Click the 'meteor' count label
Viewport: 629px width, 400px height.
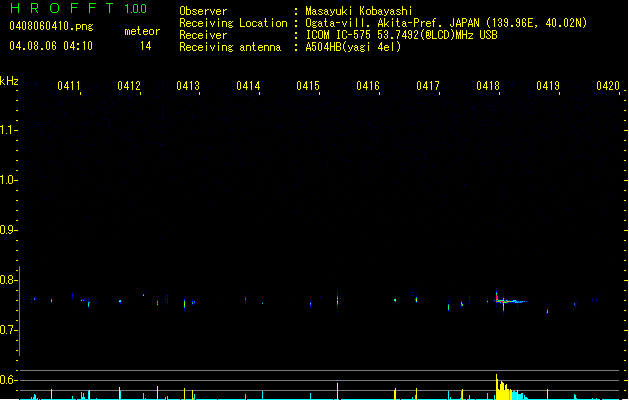coord(142,31)
